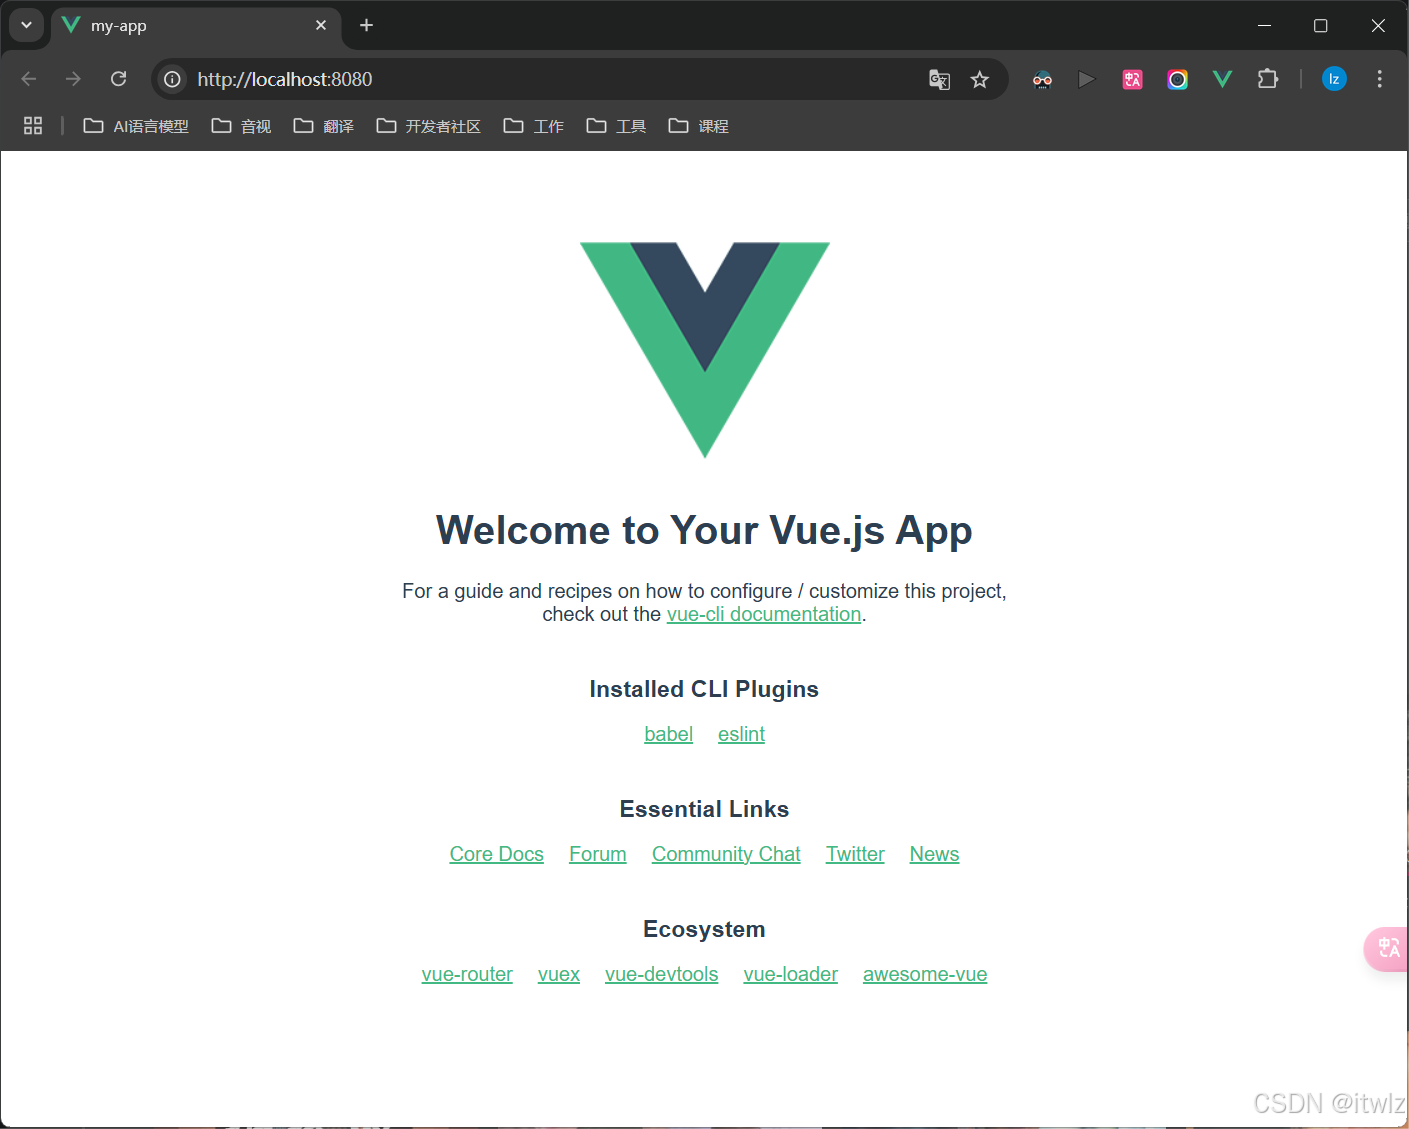This screenshot has height=1129, width=1409.
Task: Open the apps grid in bookmarks bar
Action: point(33,126)
